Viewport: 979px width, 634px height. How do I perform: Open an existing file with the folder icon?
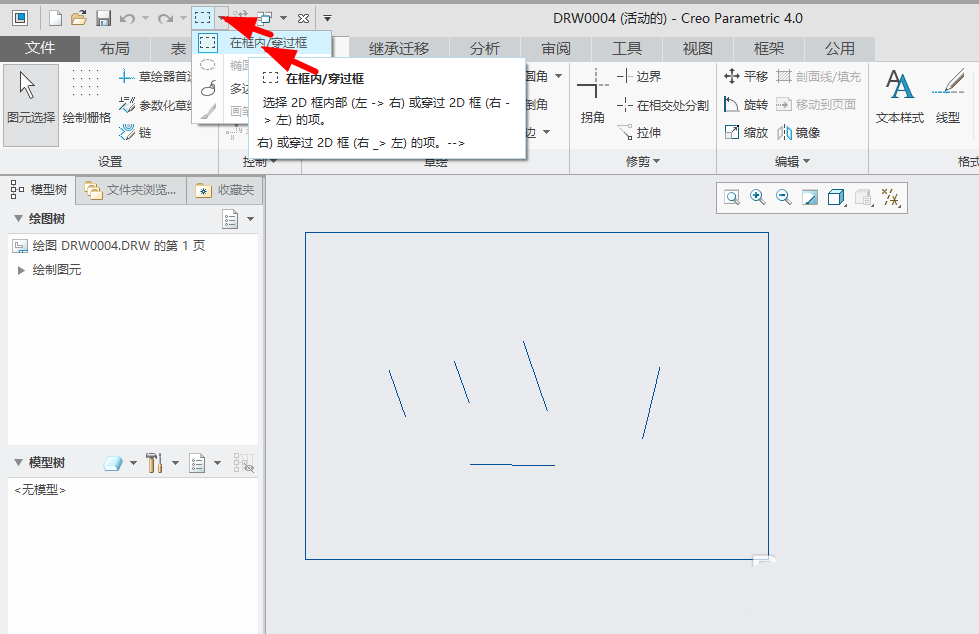79,18
